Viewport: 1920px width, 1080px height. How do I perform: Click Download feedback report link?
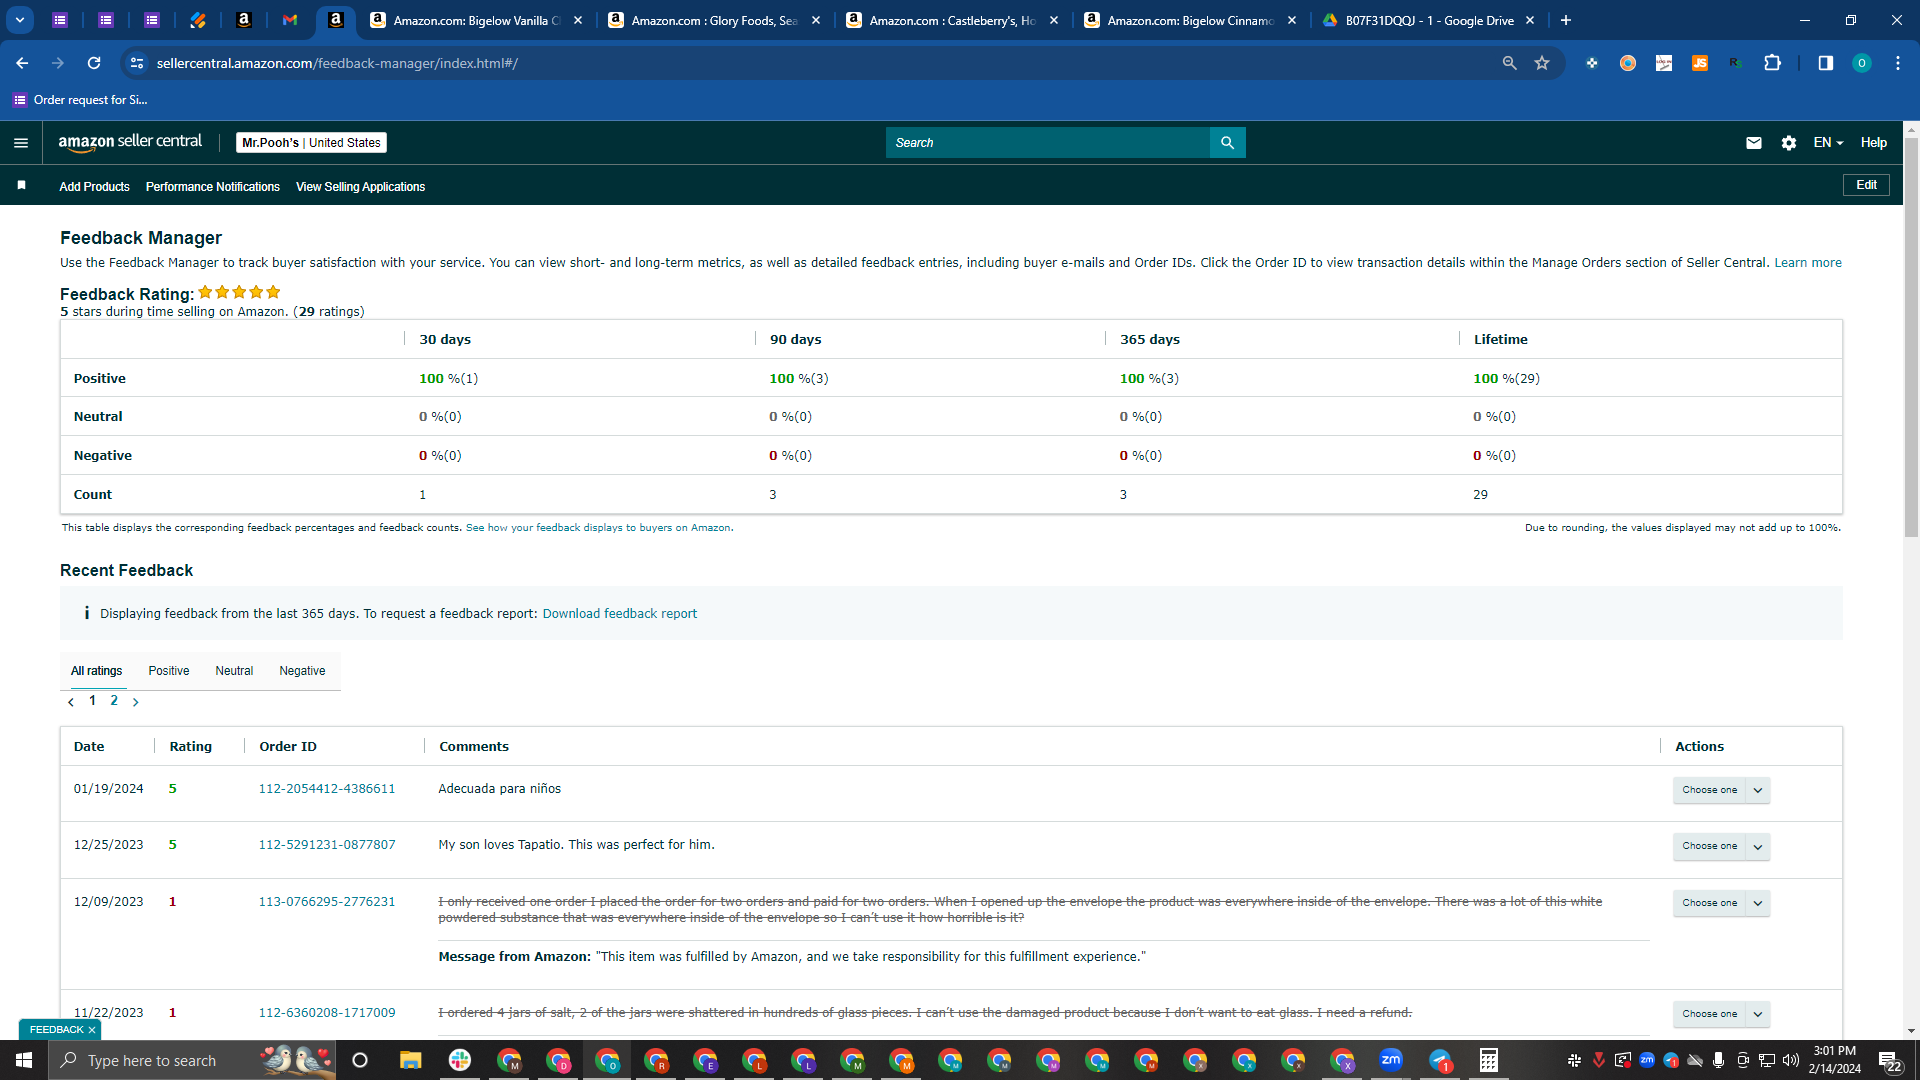pos(619,614)
